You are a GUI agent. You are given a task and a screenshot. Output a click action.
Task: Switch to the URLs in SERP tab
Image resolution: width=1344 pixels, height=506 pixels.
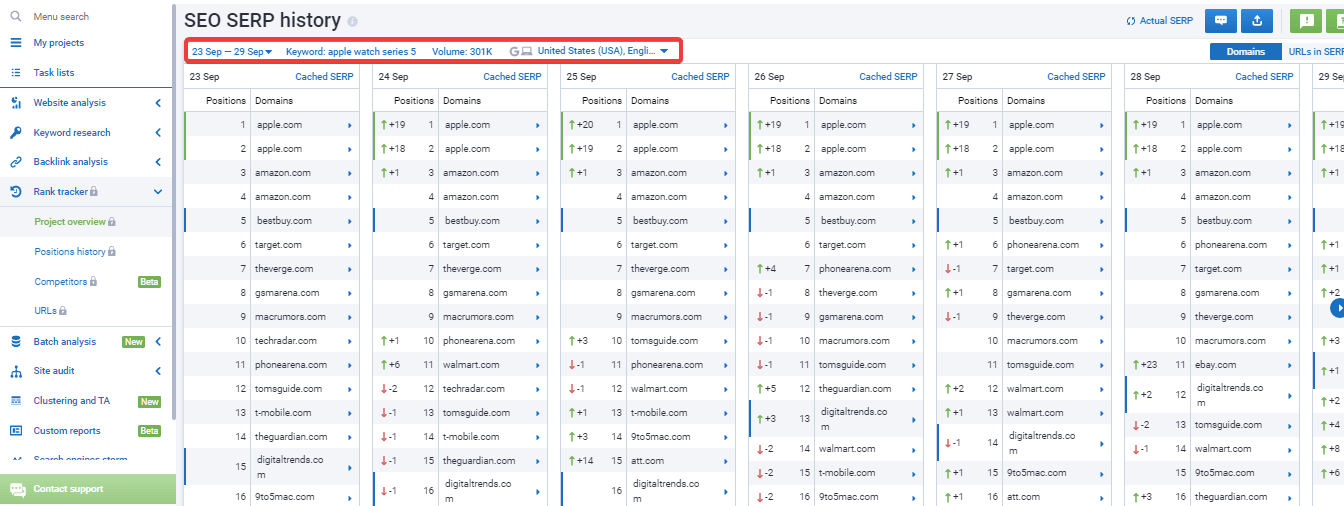coord(1315,52)
